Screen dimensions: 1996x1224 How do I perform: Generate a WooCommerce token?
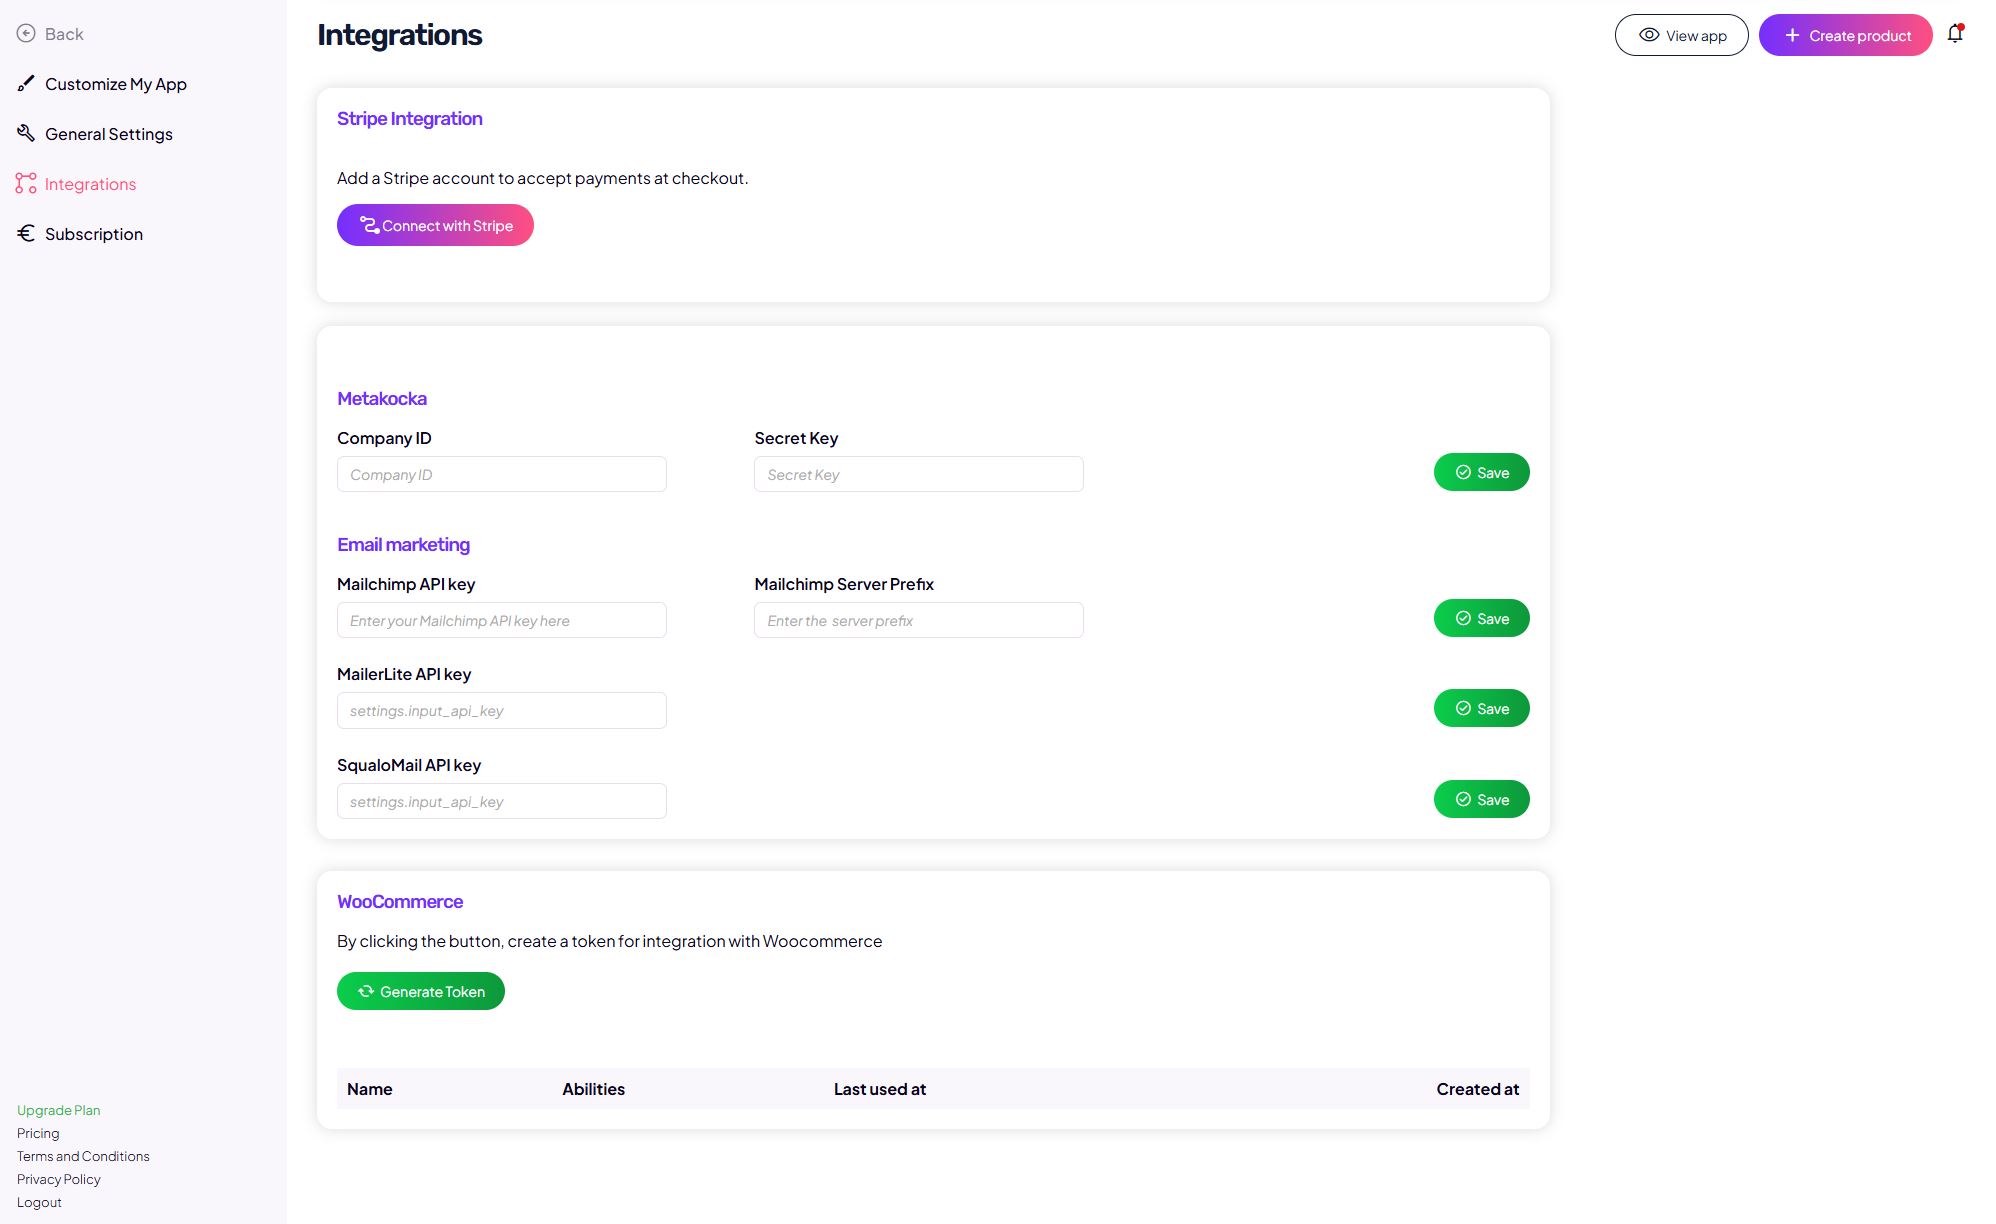[x=420, y=991]
